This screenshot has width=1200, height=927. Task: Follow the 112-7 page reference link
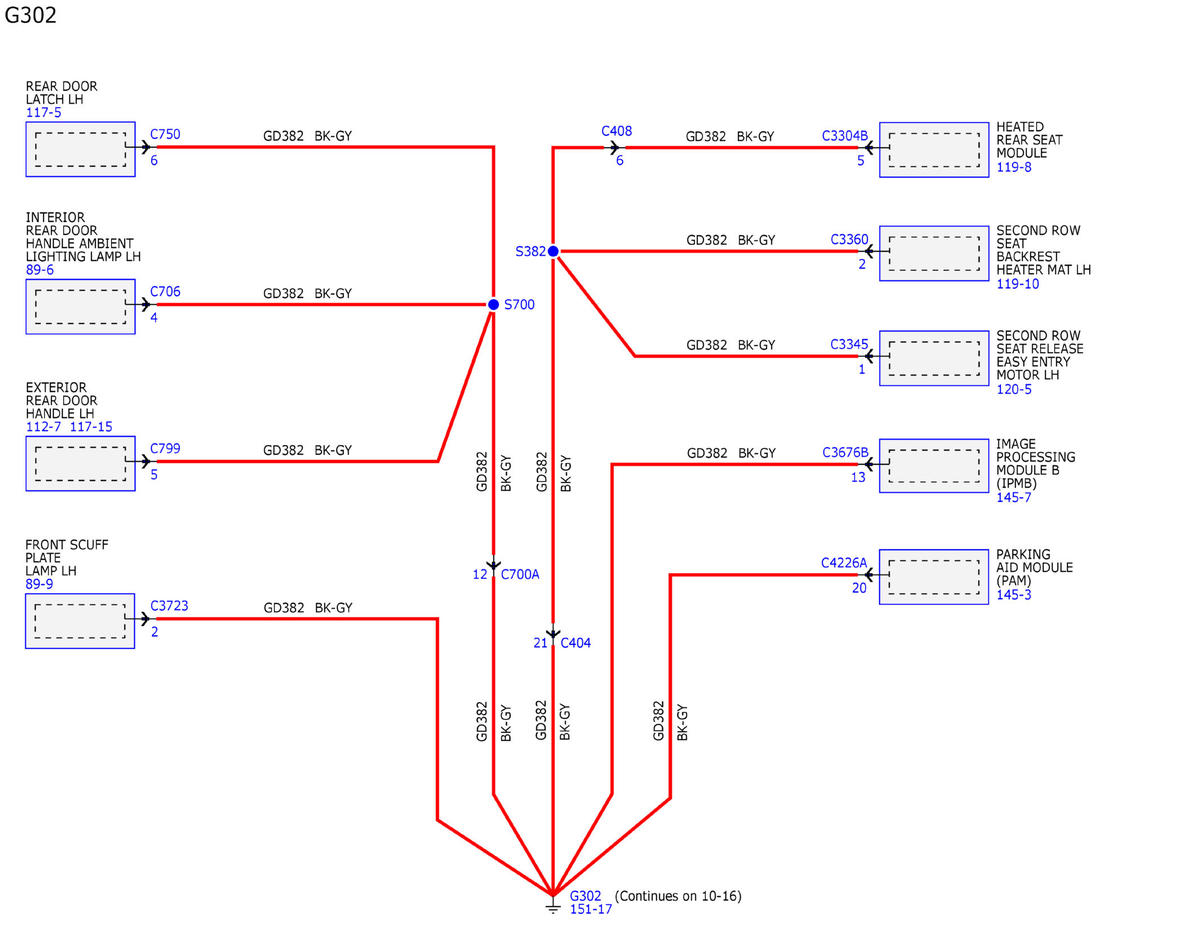(44, 427)
